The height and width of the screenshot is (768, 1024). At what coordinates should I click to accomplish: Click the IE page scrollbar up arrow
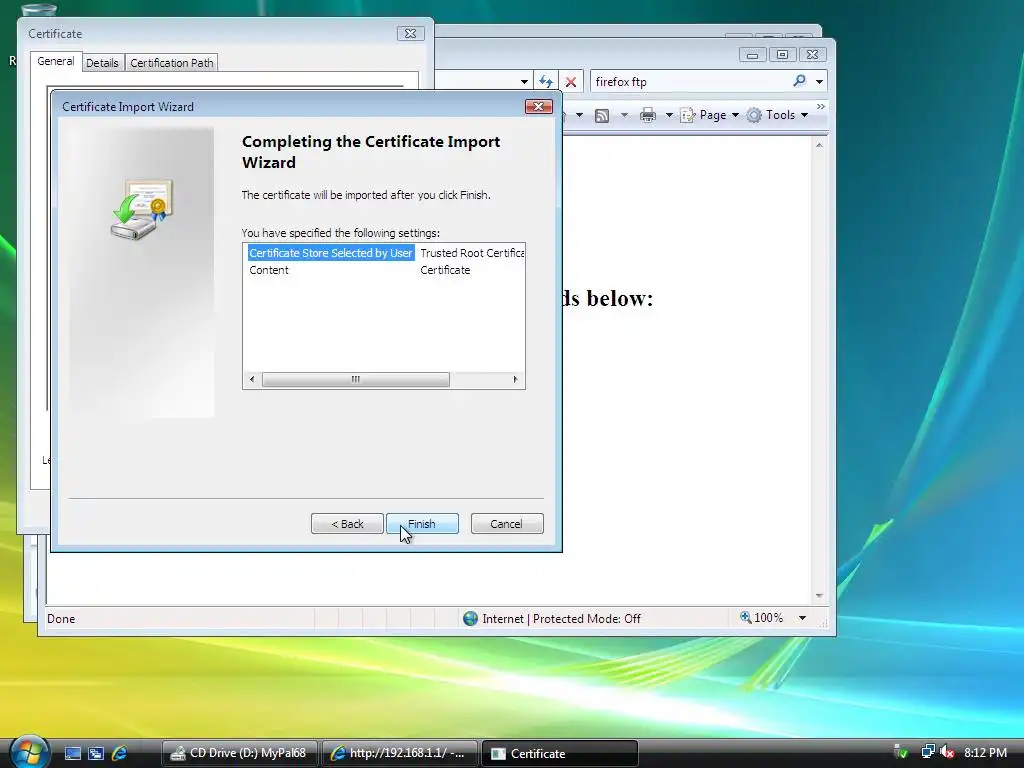819,145
